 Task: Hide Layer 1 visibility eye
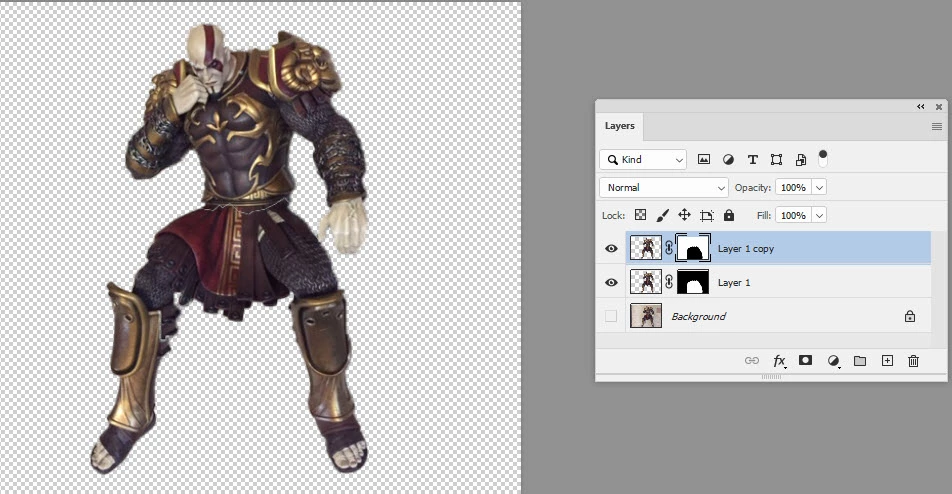[x=611, y=283]
